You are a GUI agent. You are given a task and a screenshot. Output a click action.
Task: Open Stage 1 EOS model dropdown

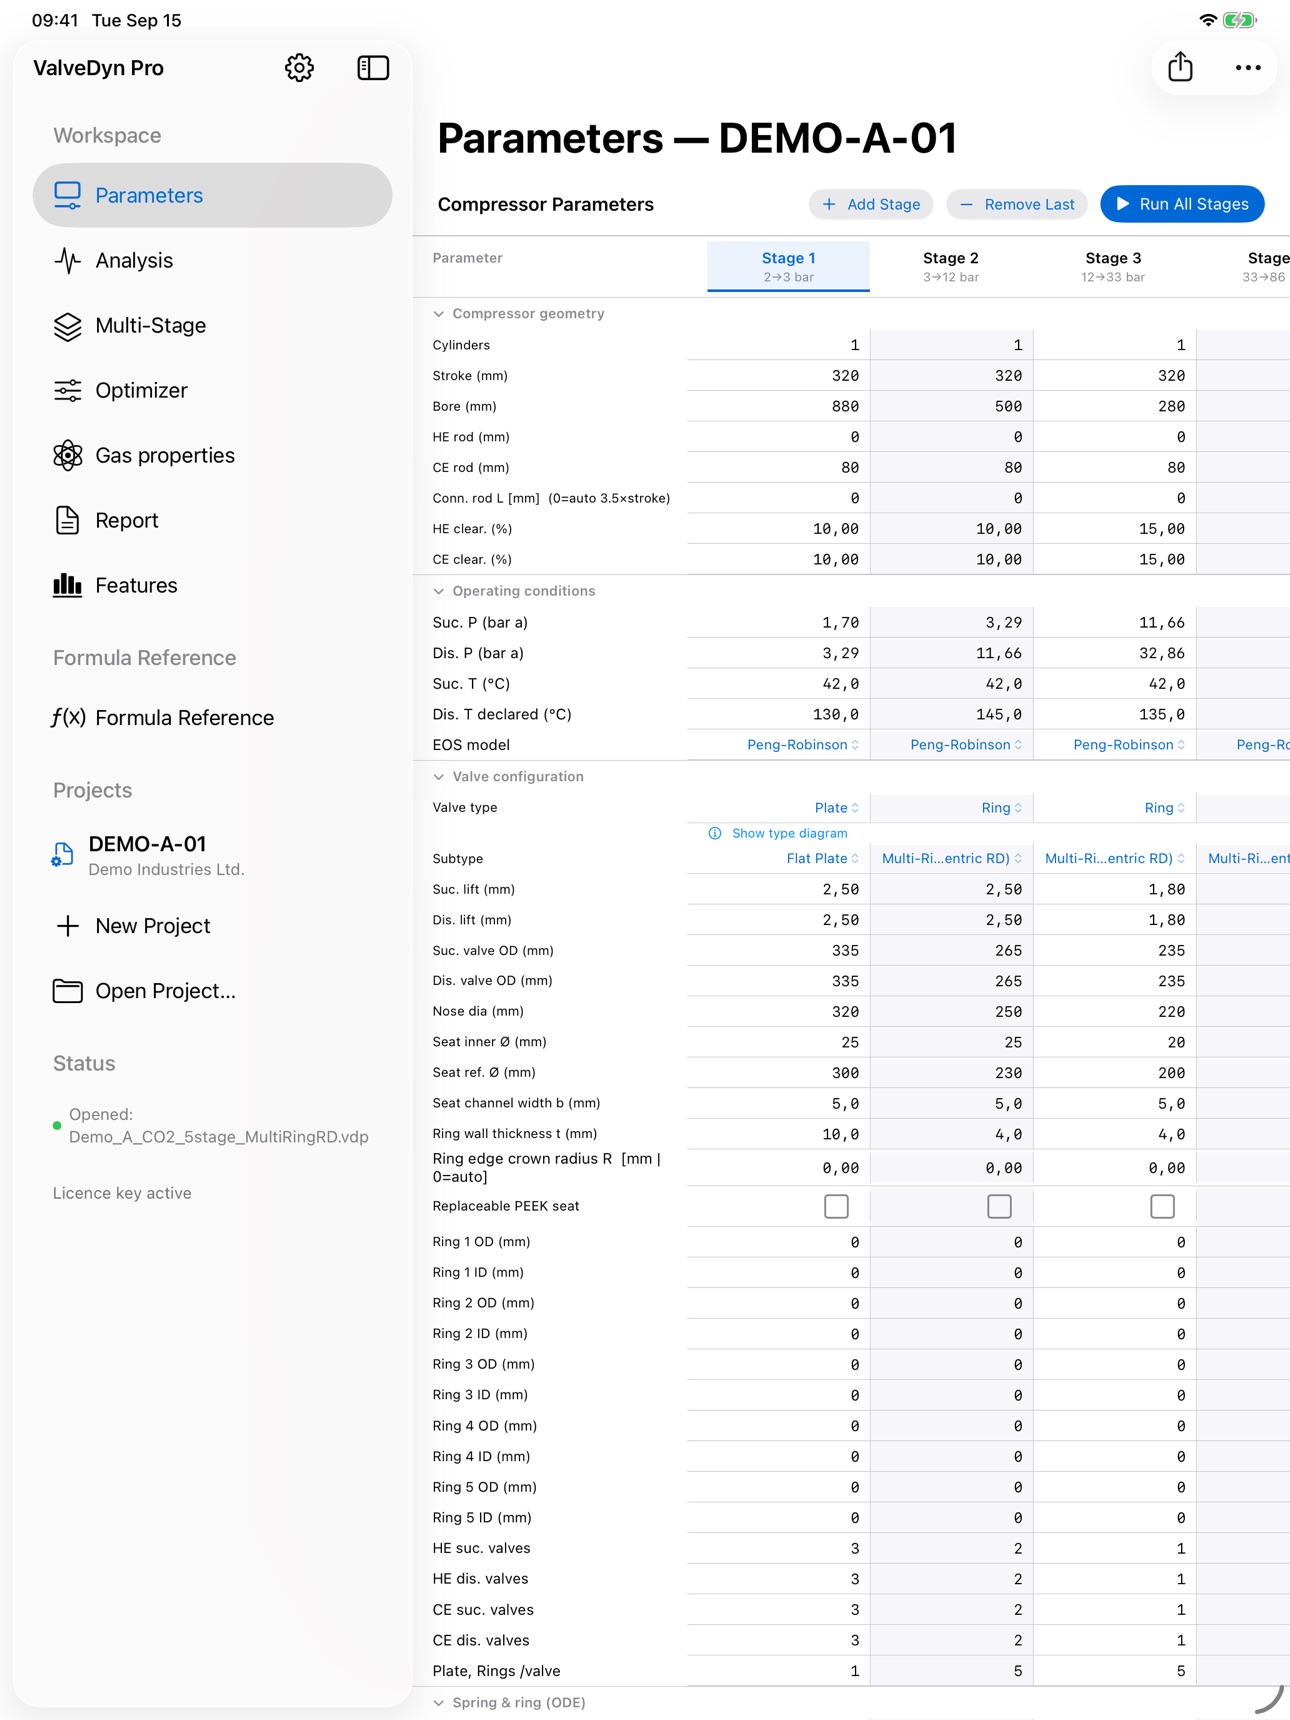click(x=803, y=745)
